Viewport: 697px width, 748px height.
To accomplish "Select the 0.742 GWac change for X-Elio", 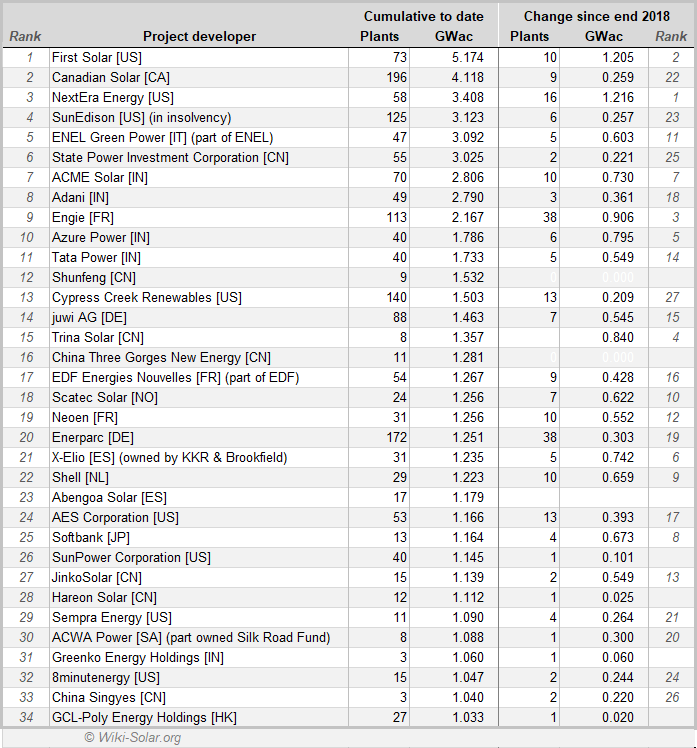I will (x=618, y=457).
